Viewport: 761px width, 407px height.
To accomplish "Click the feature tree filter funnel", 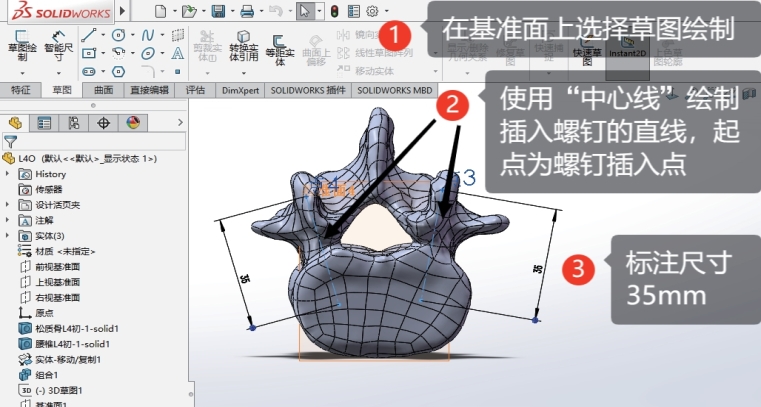I will click(x=10, y=142).
